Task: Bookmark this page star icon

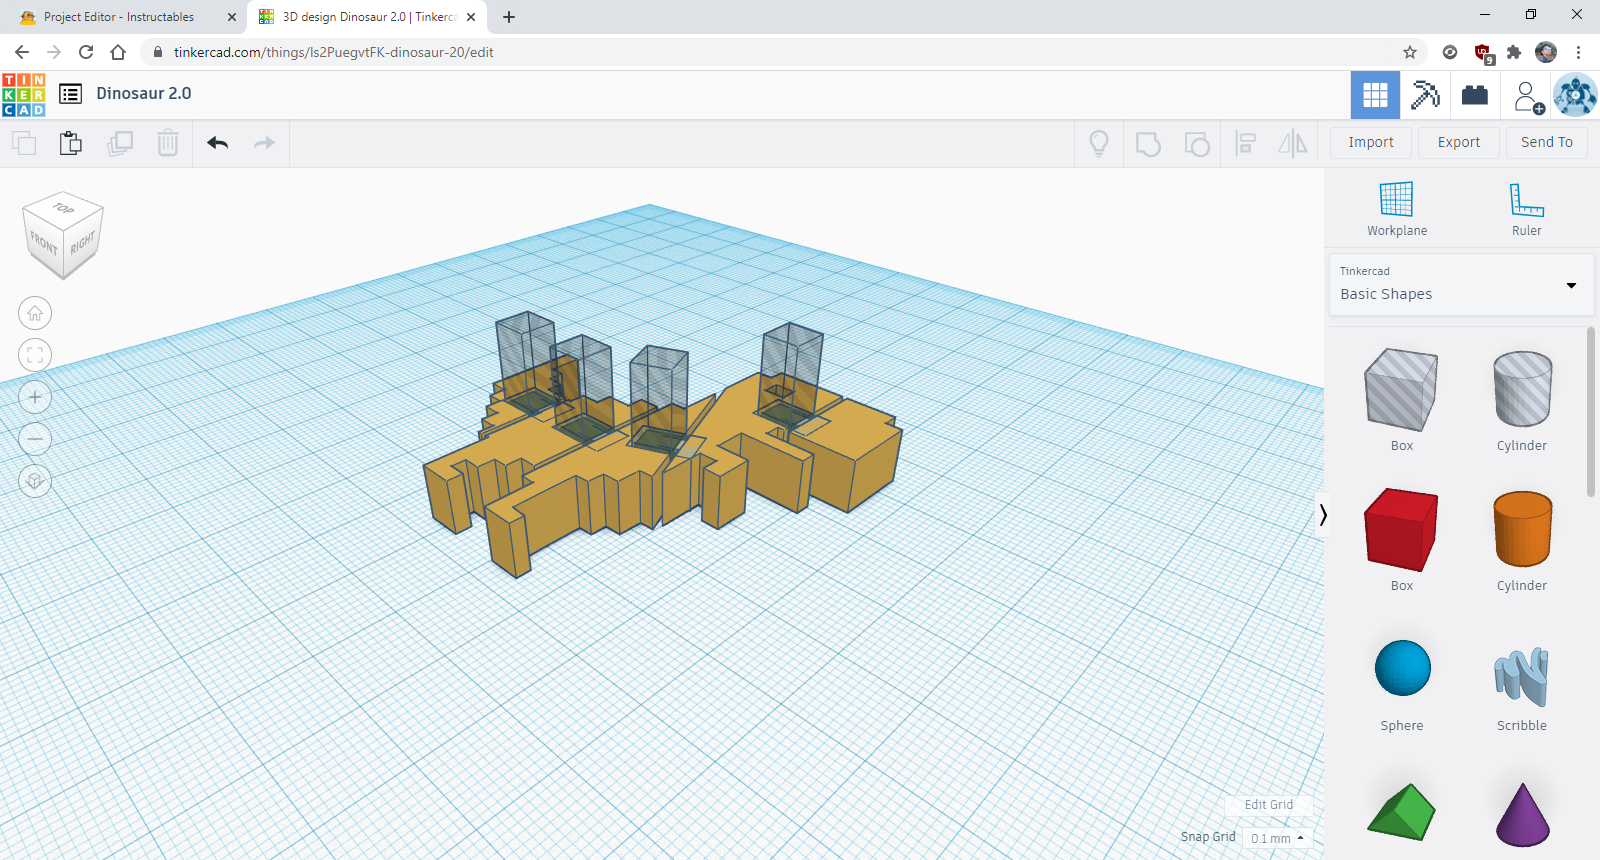Action: (x=1410, y=52)
